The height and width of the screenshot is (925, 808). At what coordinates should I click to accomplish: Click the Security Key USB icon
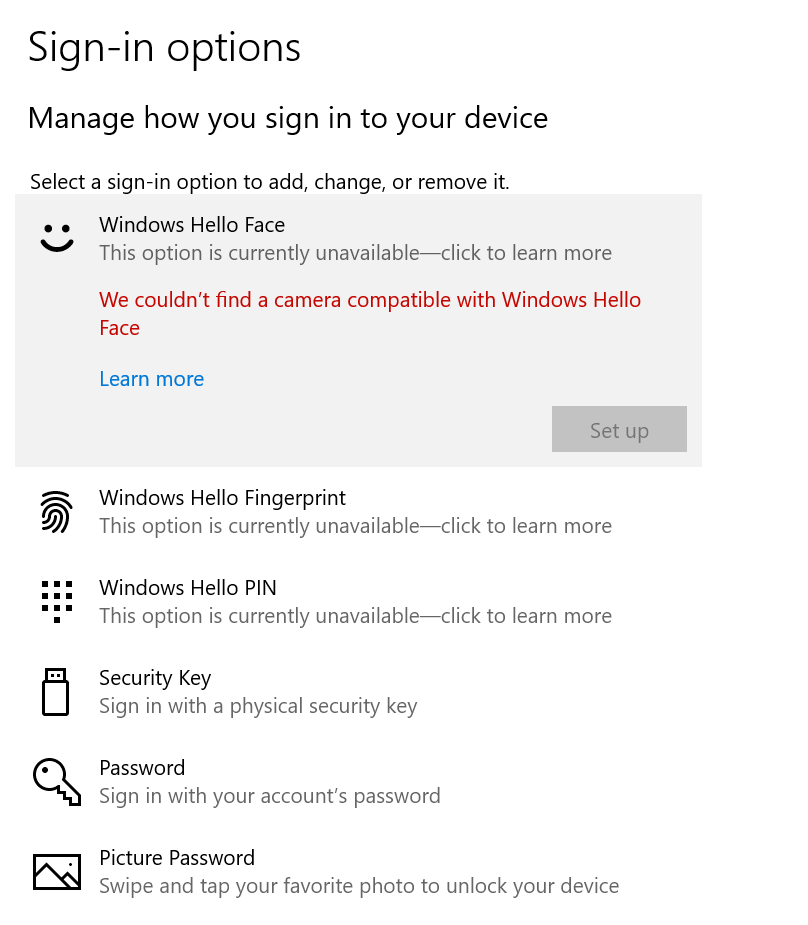57,691
